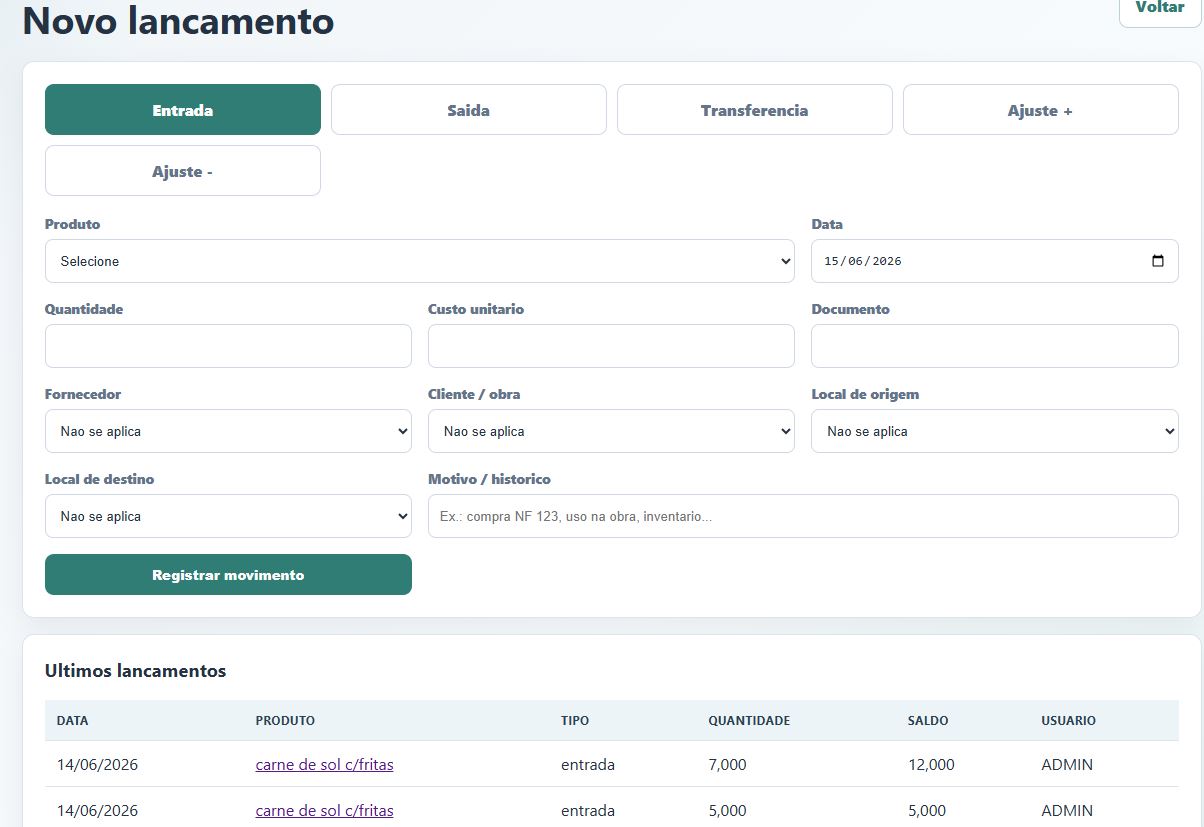
Task: Click quantity cell 7,000
Action: point(727,765)
